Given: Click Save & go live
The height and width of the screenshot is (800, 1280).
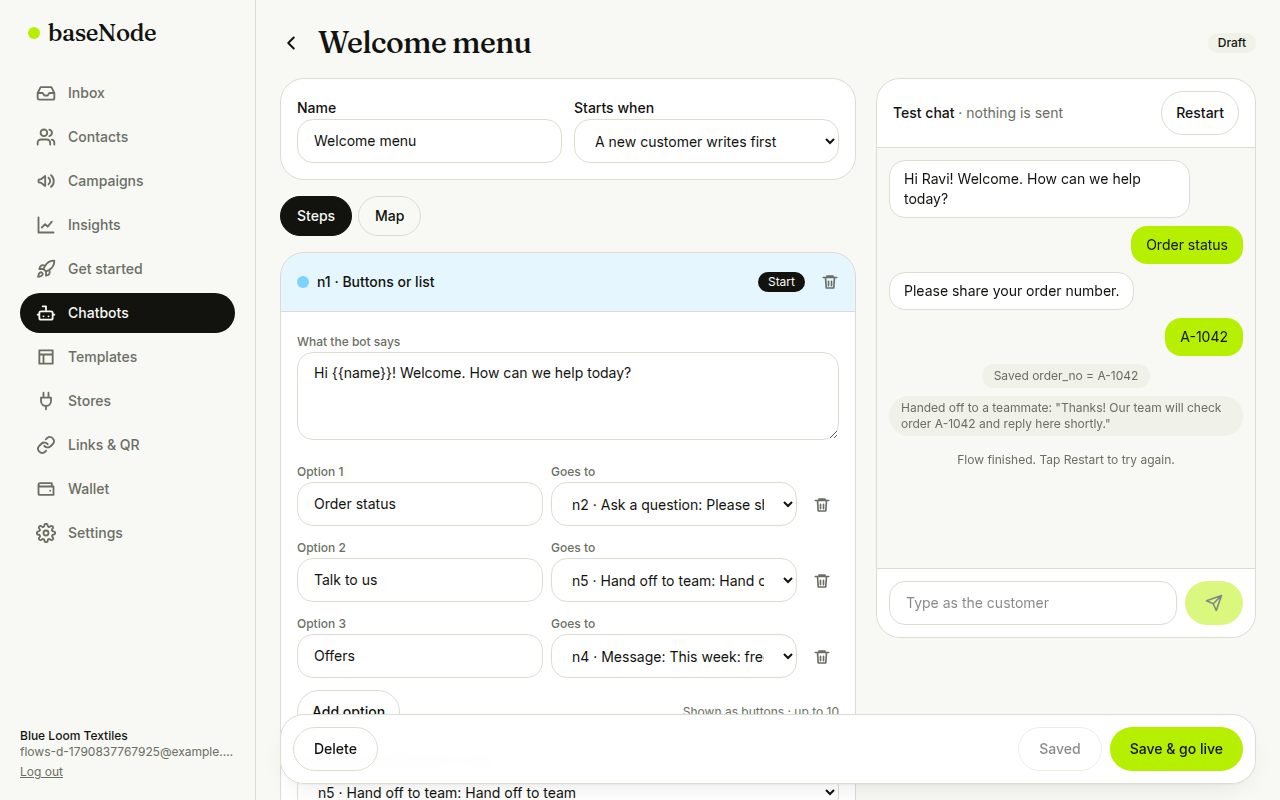Looking at the screenshot, I should (1176, 749).
